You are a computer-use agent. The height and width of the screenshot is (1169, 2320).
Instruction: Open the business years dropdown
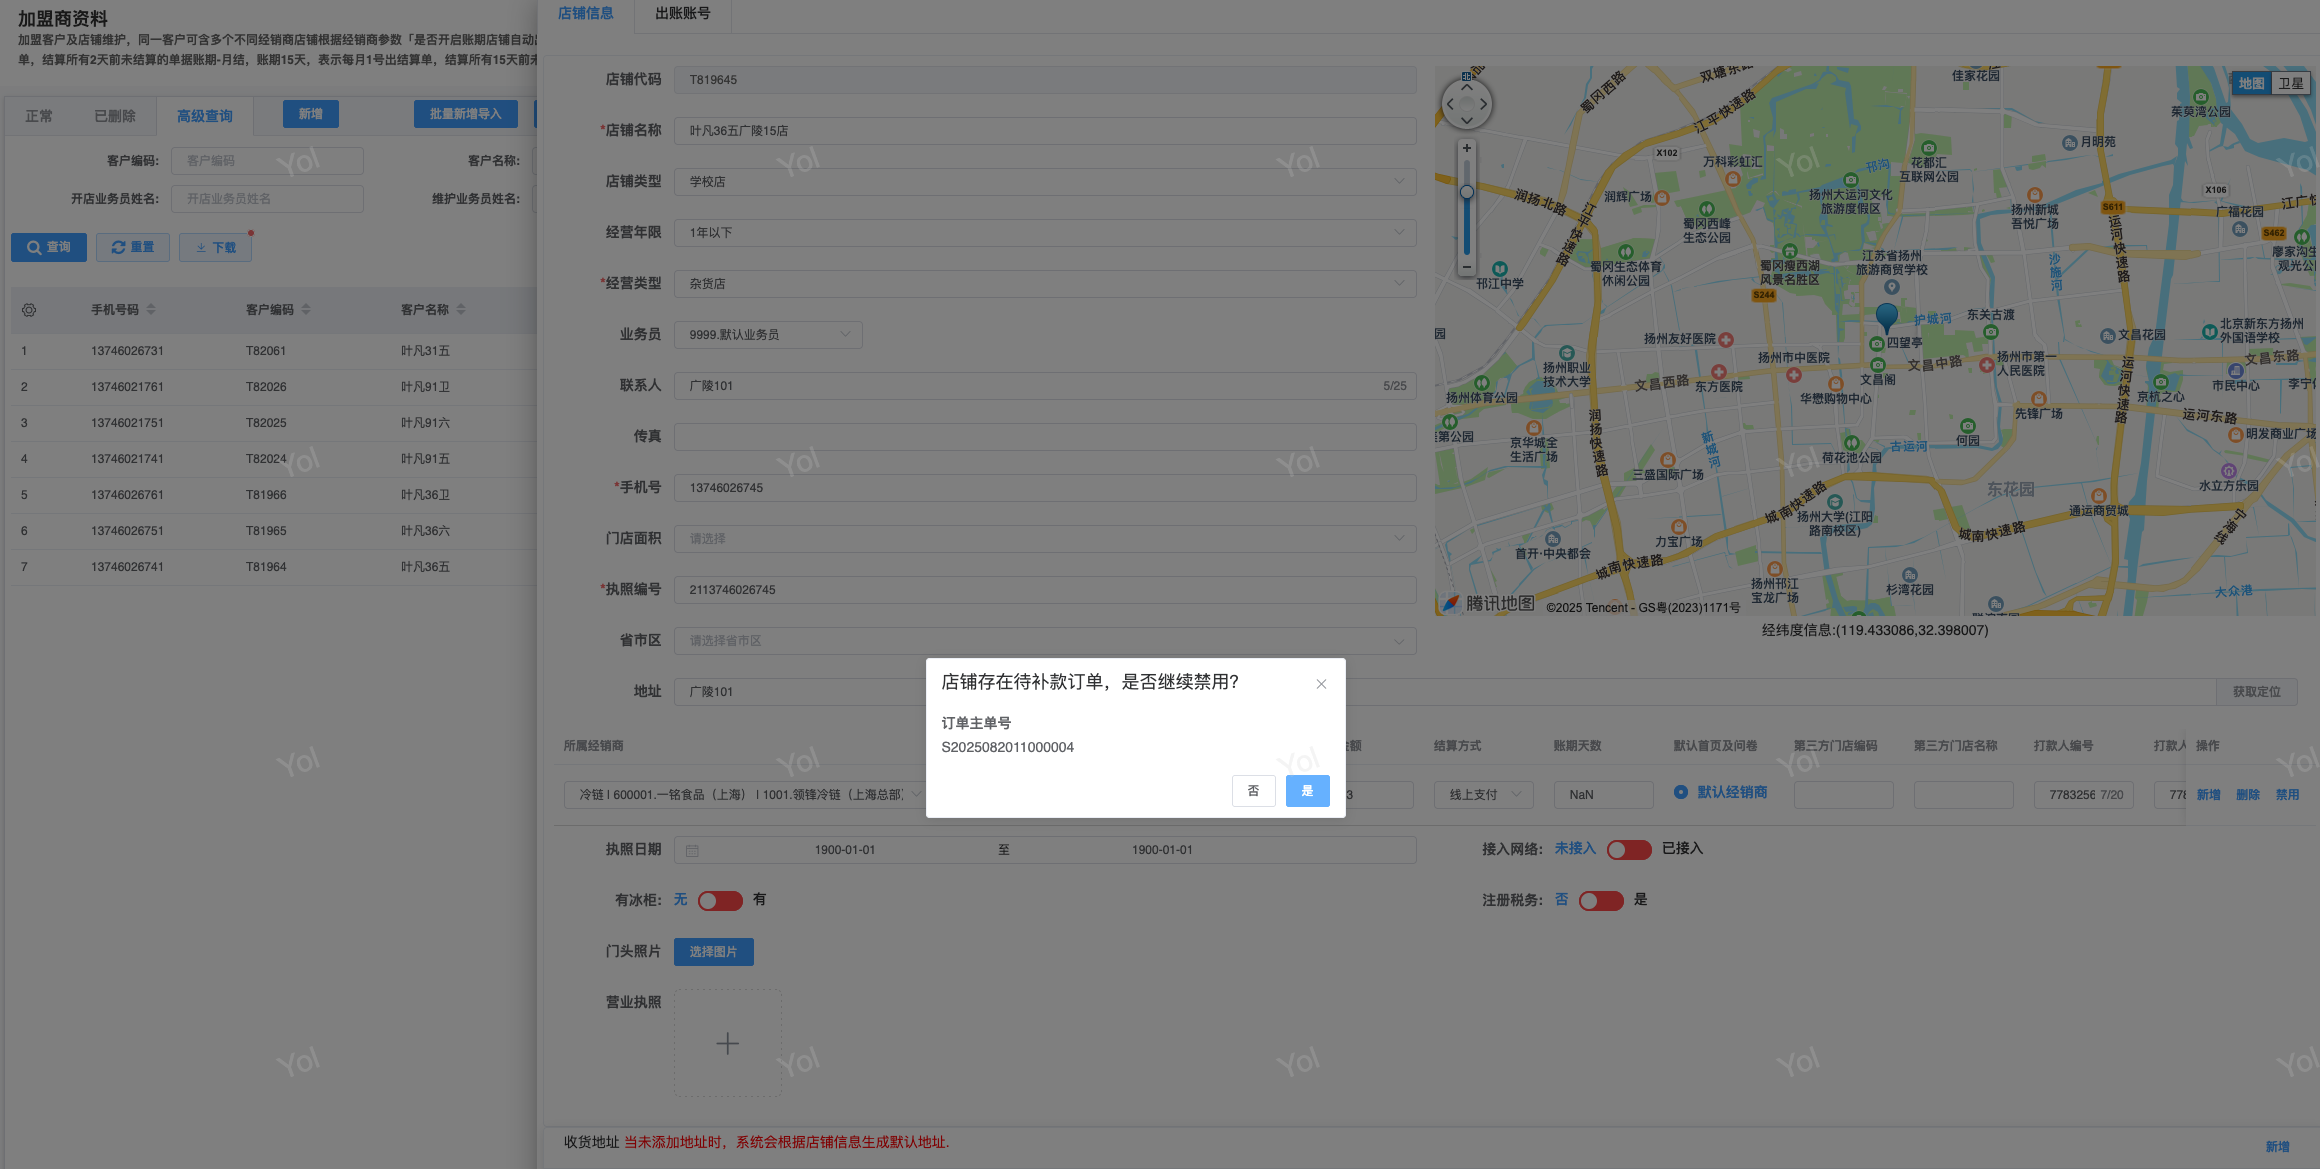click(x=1399, y=233)
